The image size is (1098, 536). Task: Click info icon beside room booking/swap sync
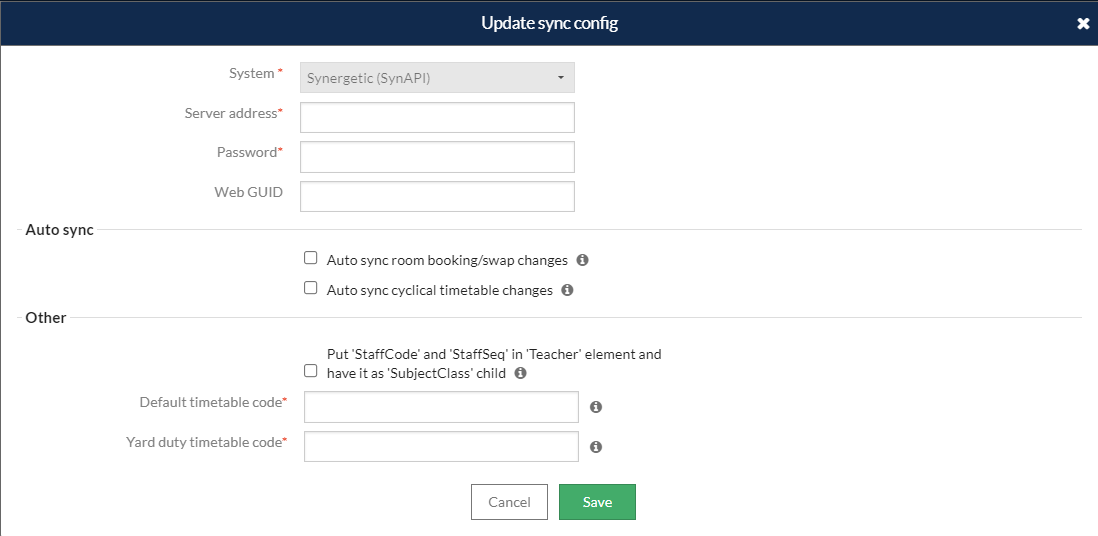583,260
